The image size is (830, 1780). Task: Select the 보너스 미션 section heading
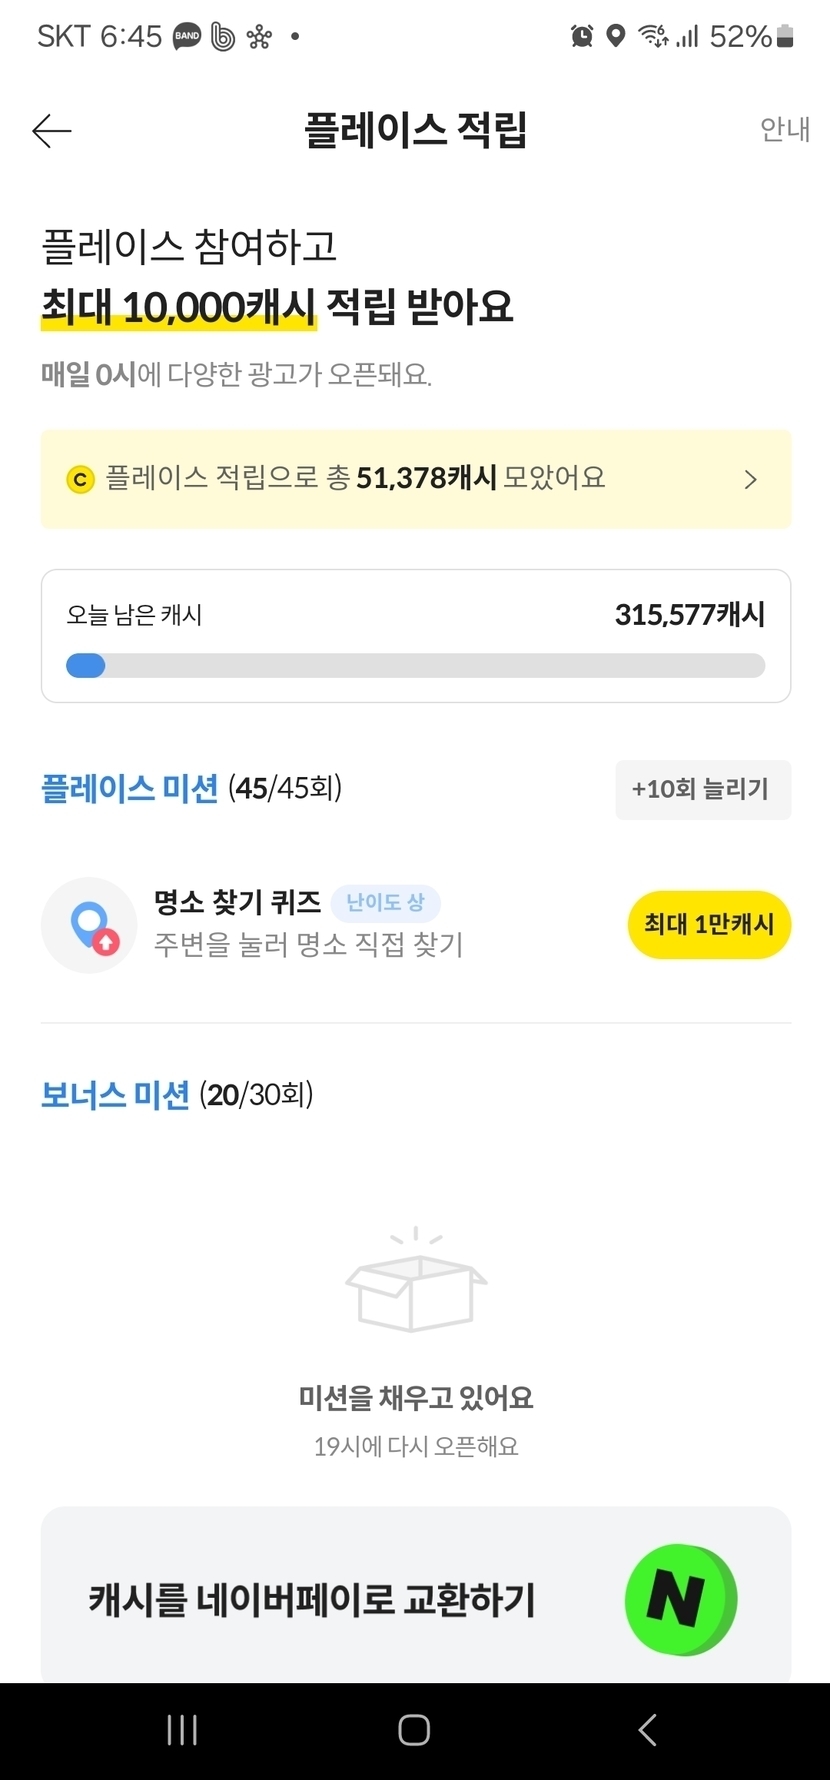click(x=115, y=1095)
